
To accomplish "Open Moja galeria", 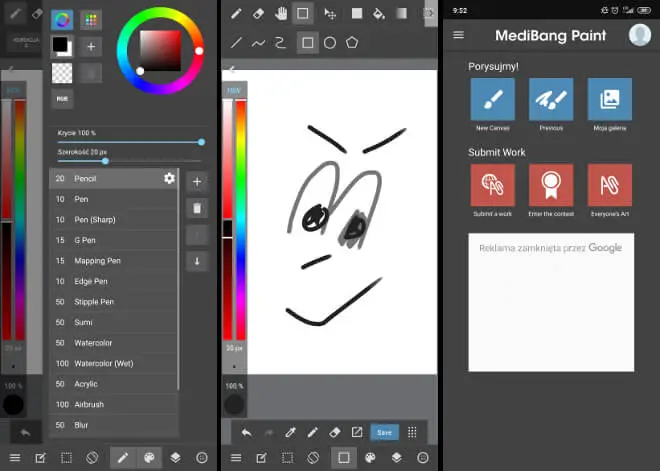I will [609, 99].
